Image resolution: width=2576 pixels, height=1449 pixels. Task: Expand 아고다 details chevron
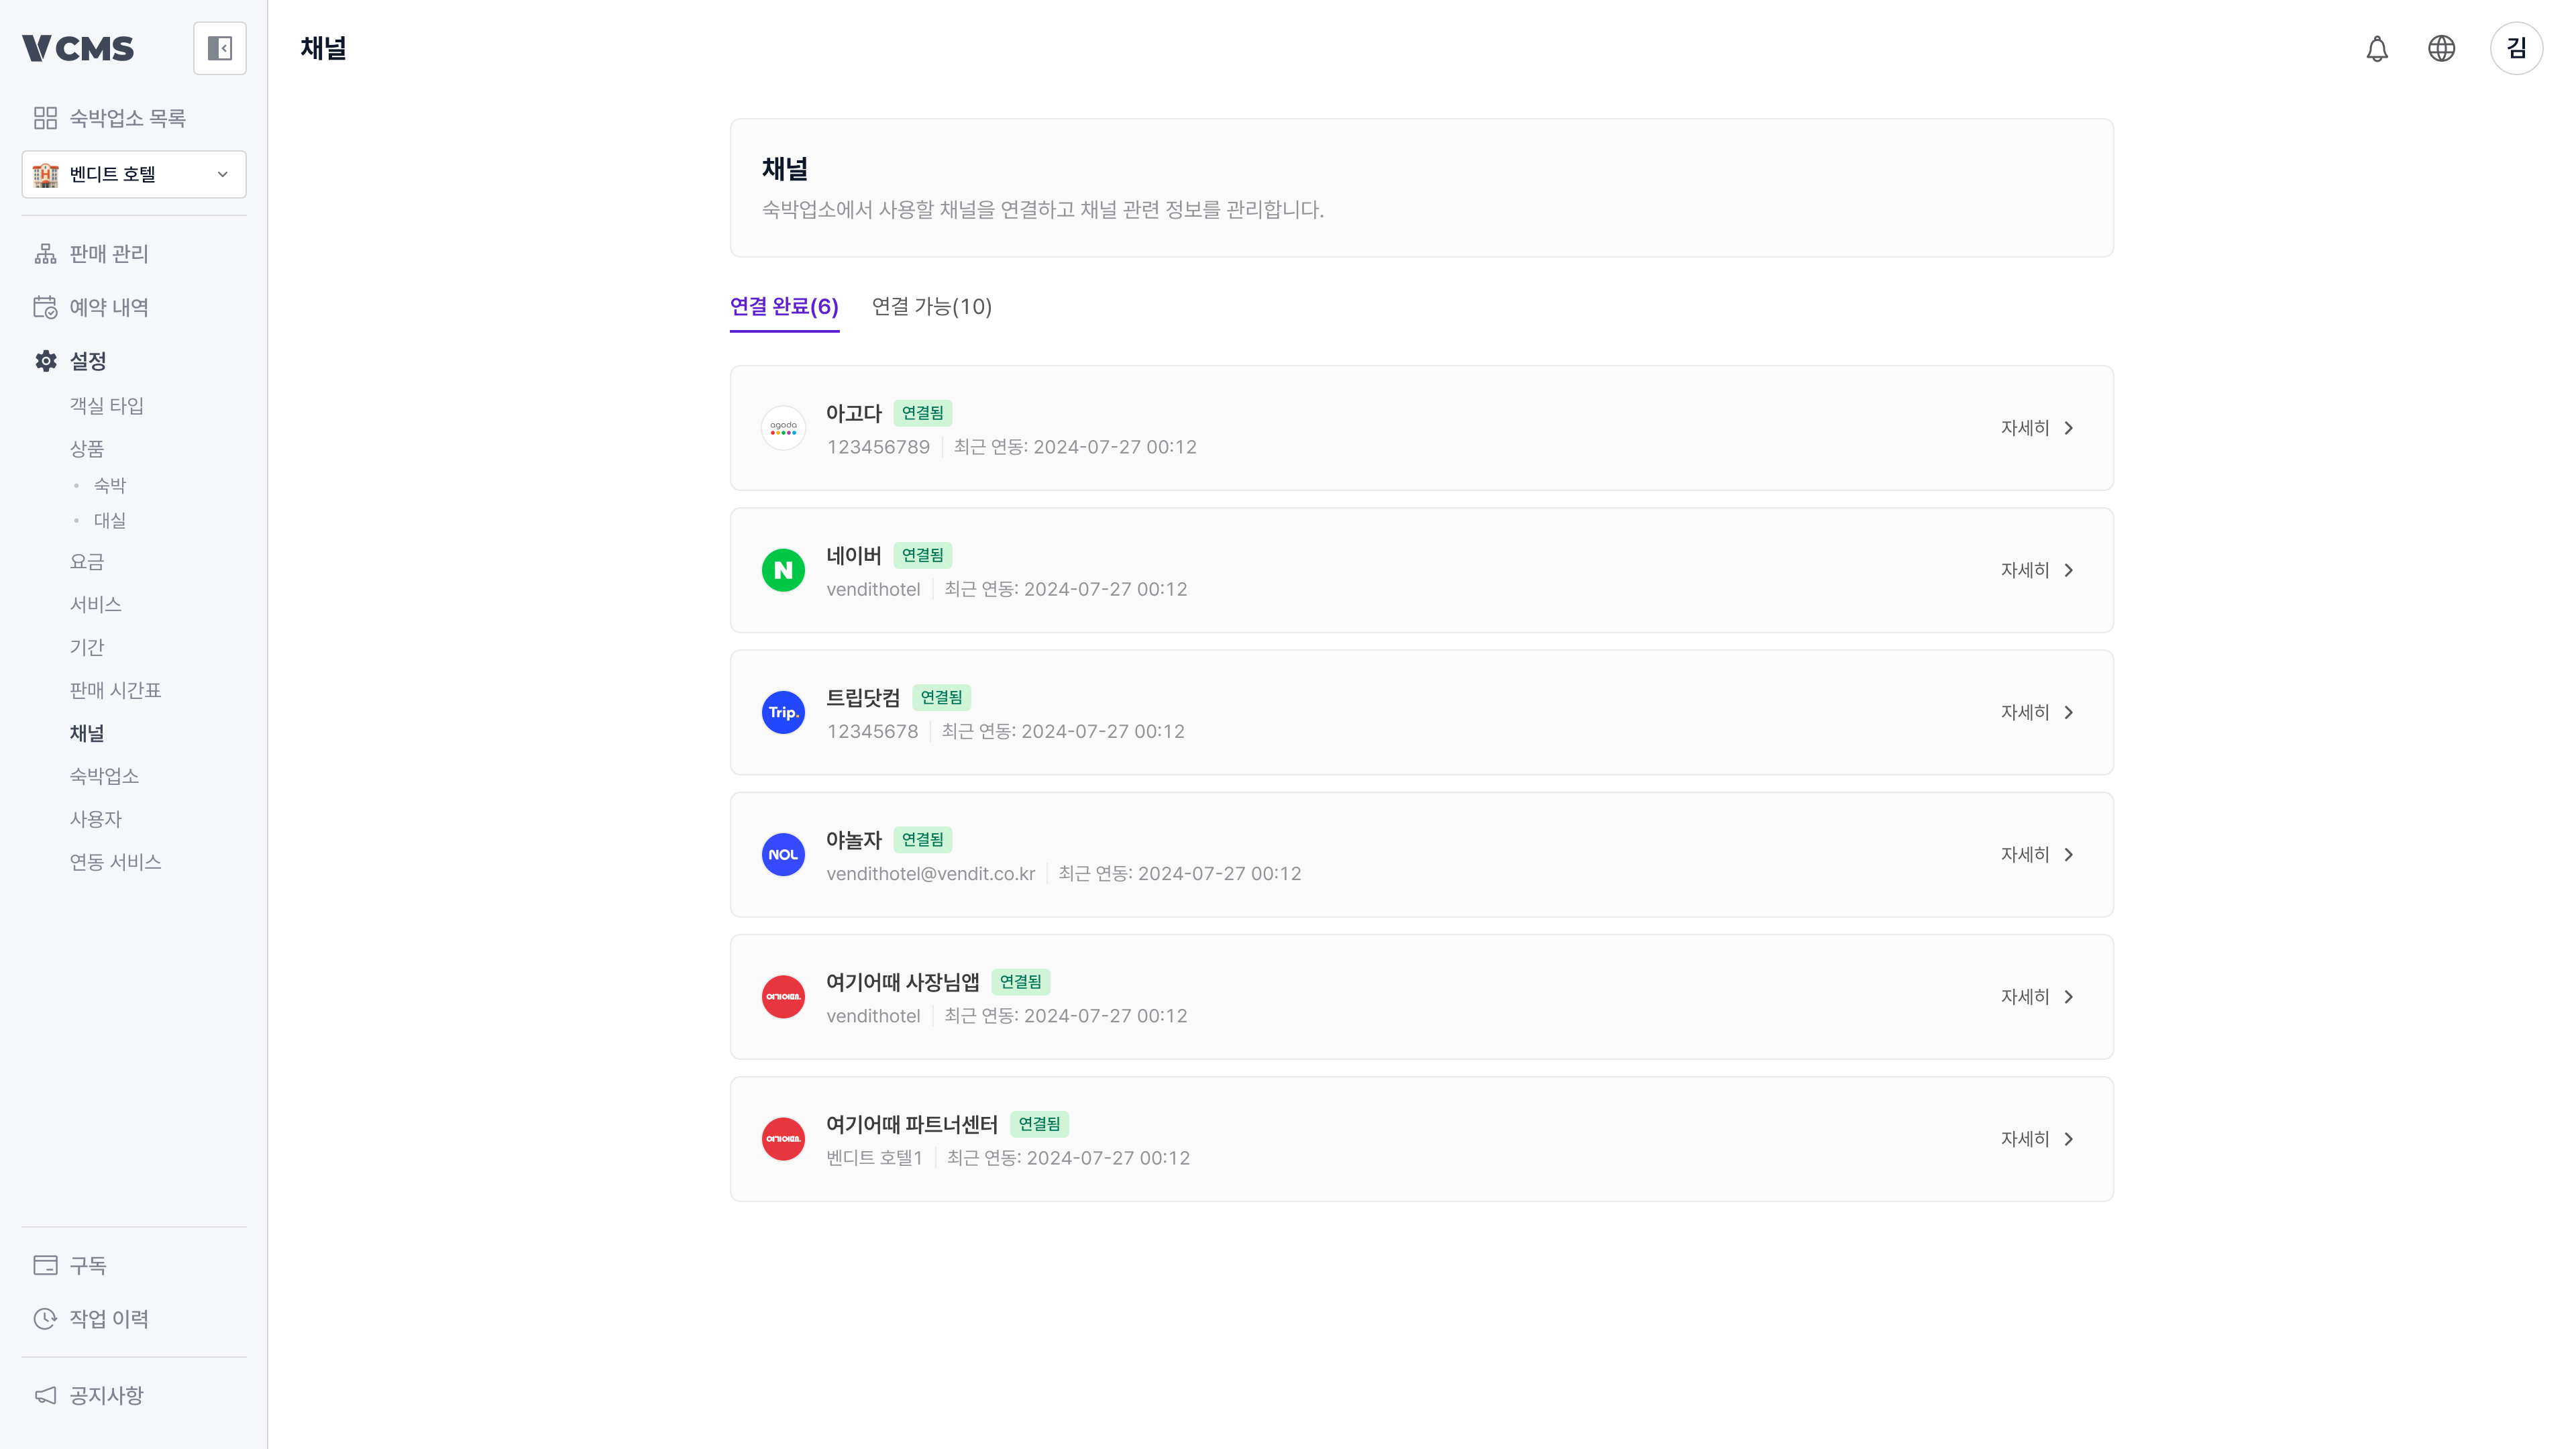click(2069, 428)
